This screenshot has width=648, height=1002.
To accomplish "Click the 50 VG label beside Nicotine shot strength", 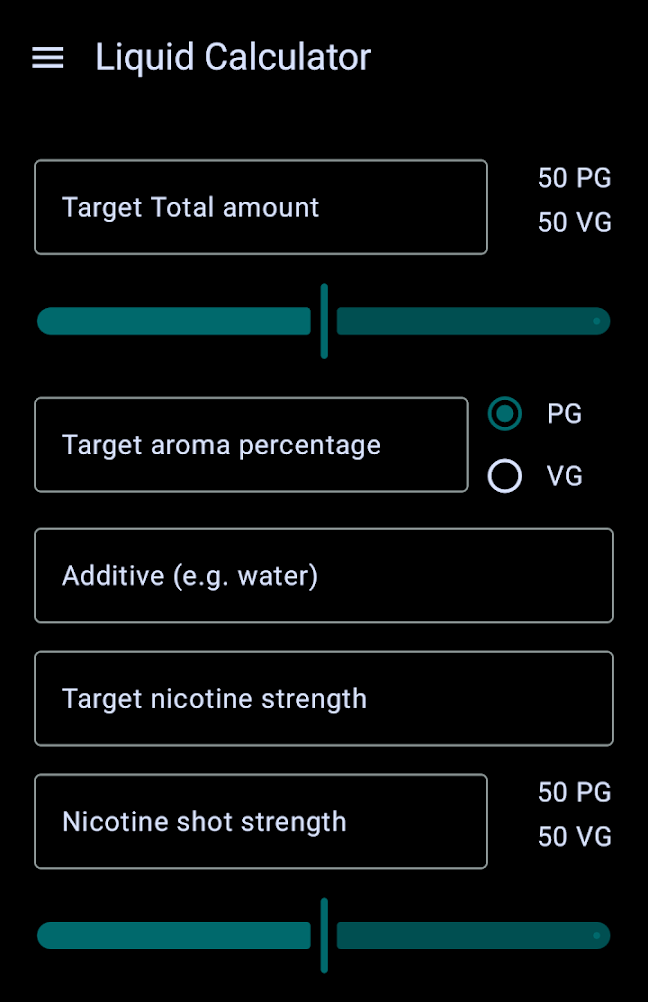I will click(574, 836).
